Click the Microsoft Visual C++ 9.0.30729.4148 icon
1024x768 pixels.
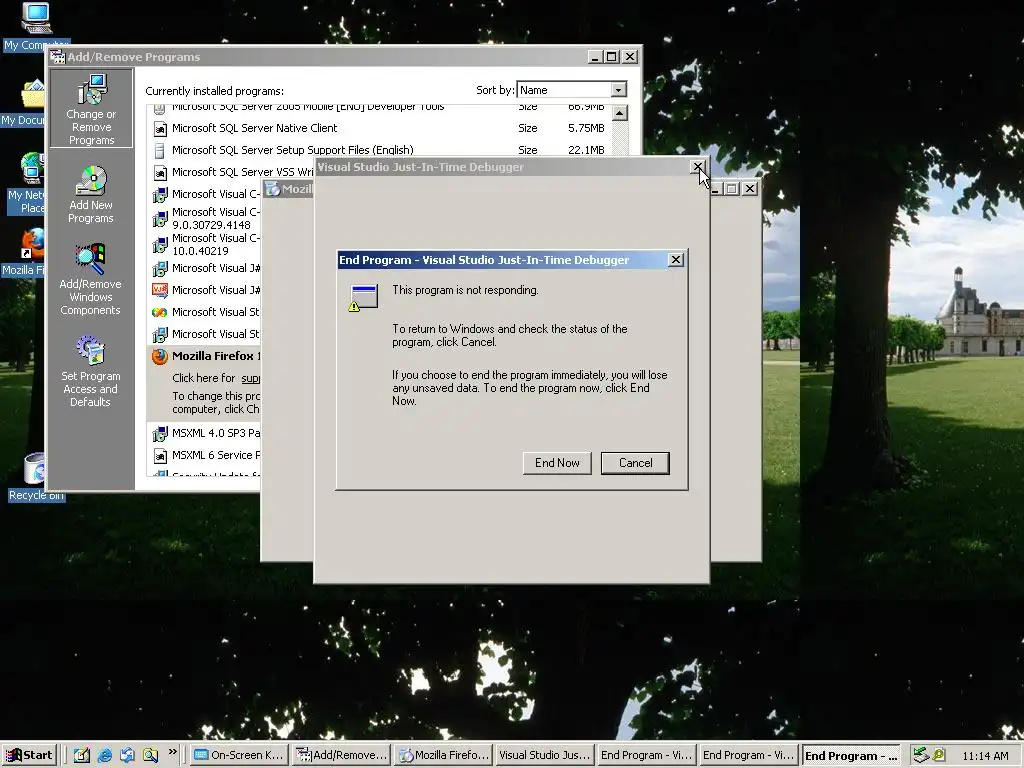160,219
